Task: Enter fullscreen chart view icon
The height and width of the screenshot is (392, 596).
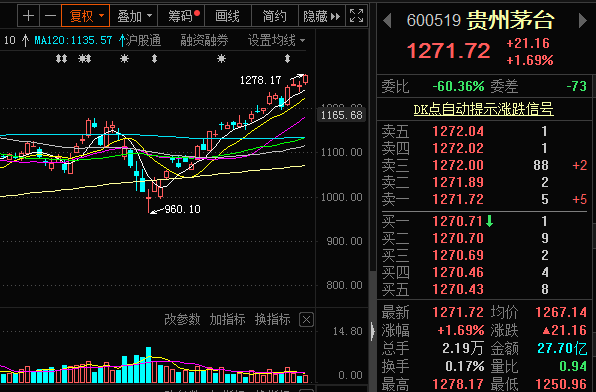Action: click(357, 16)
